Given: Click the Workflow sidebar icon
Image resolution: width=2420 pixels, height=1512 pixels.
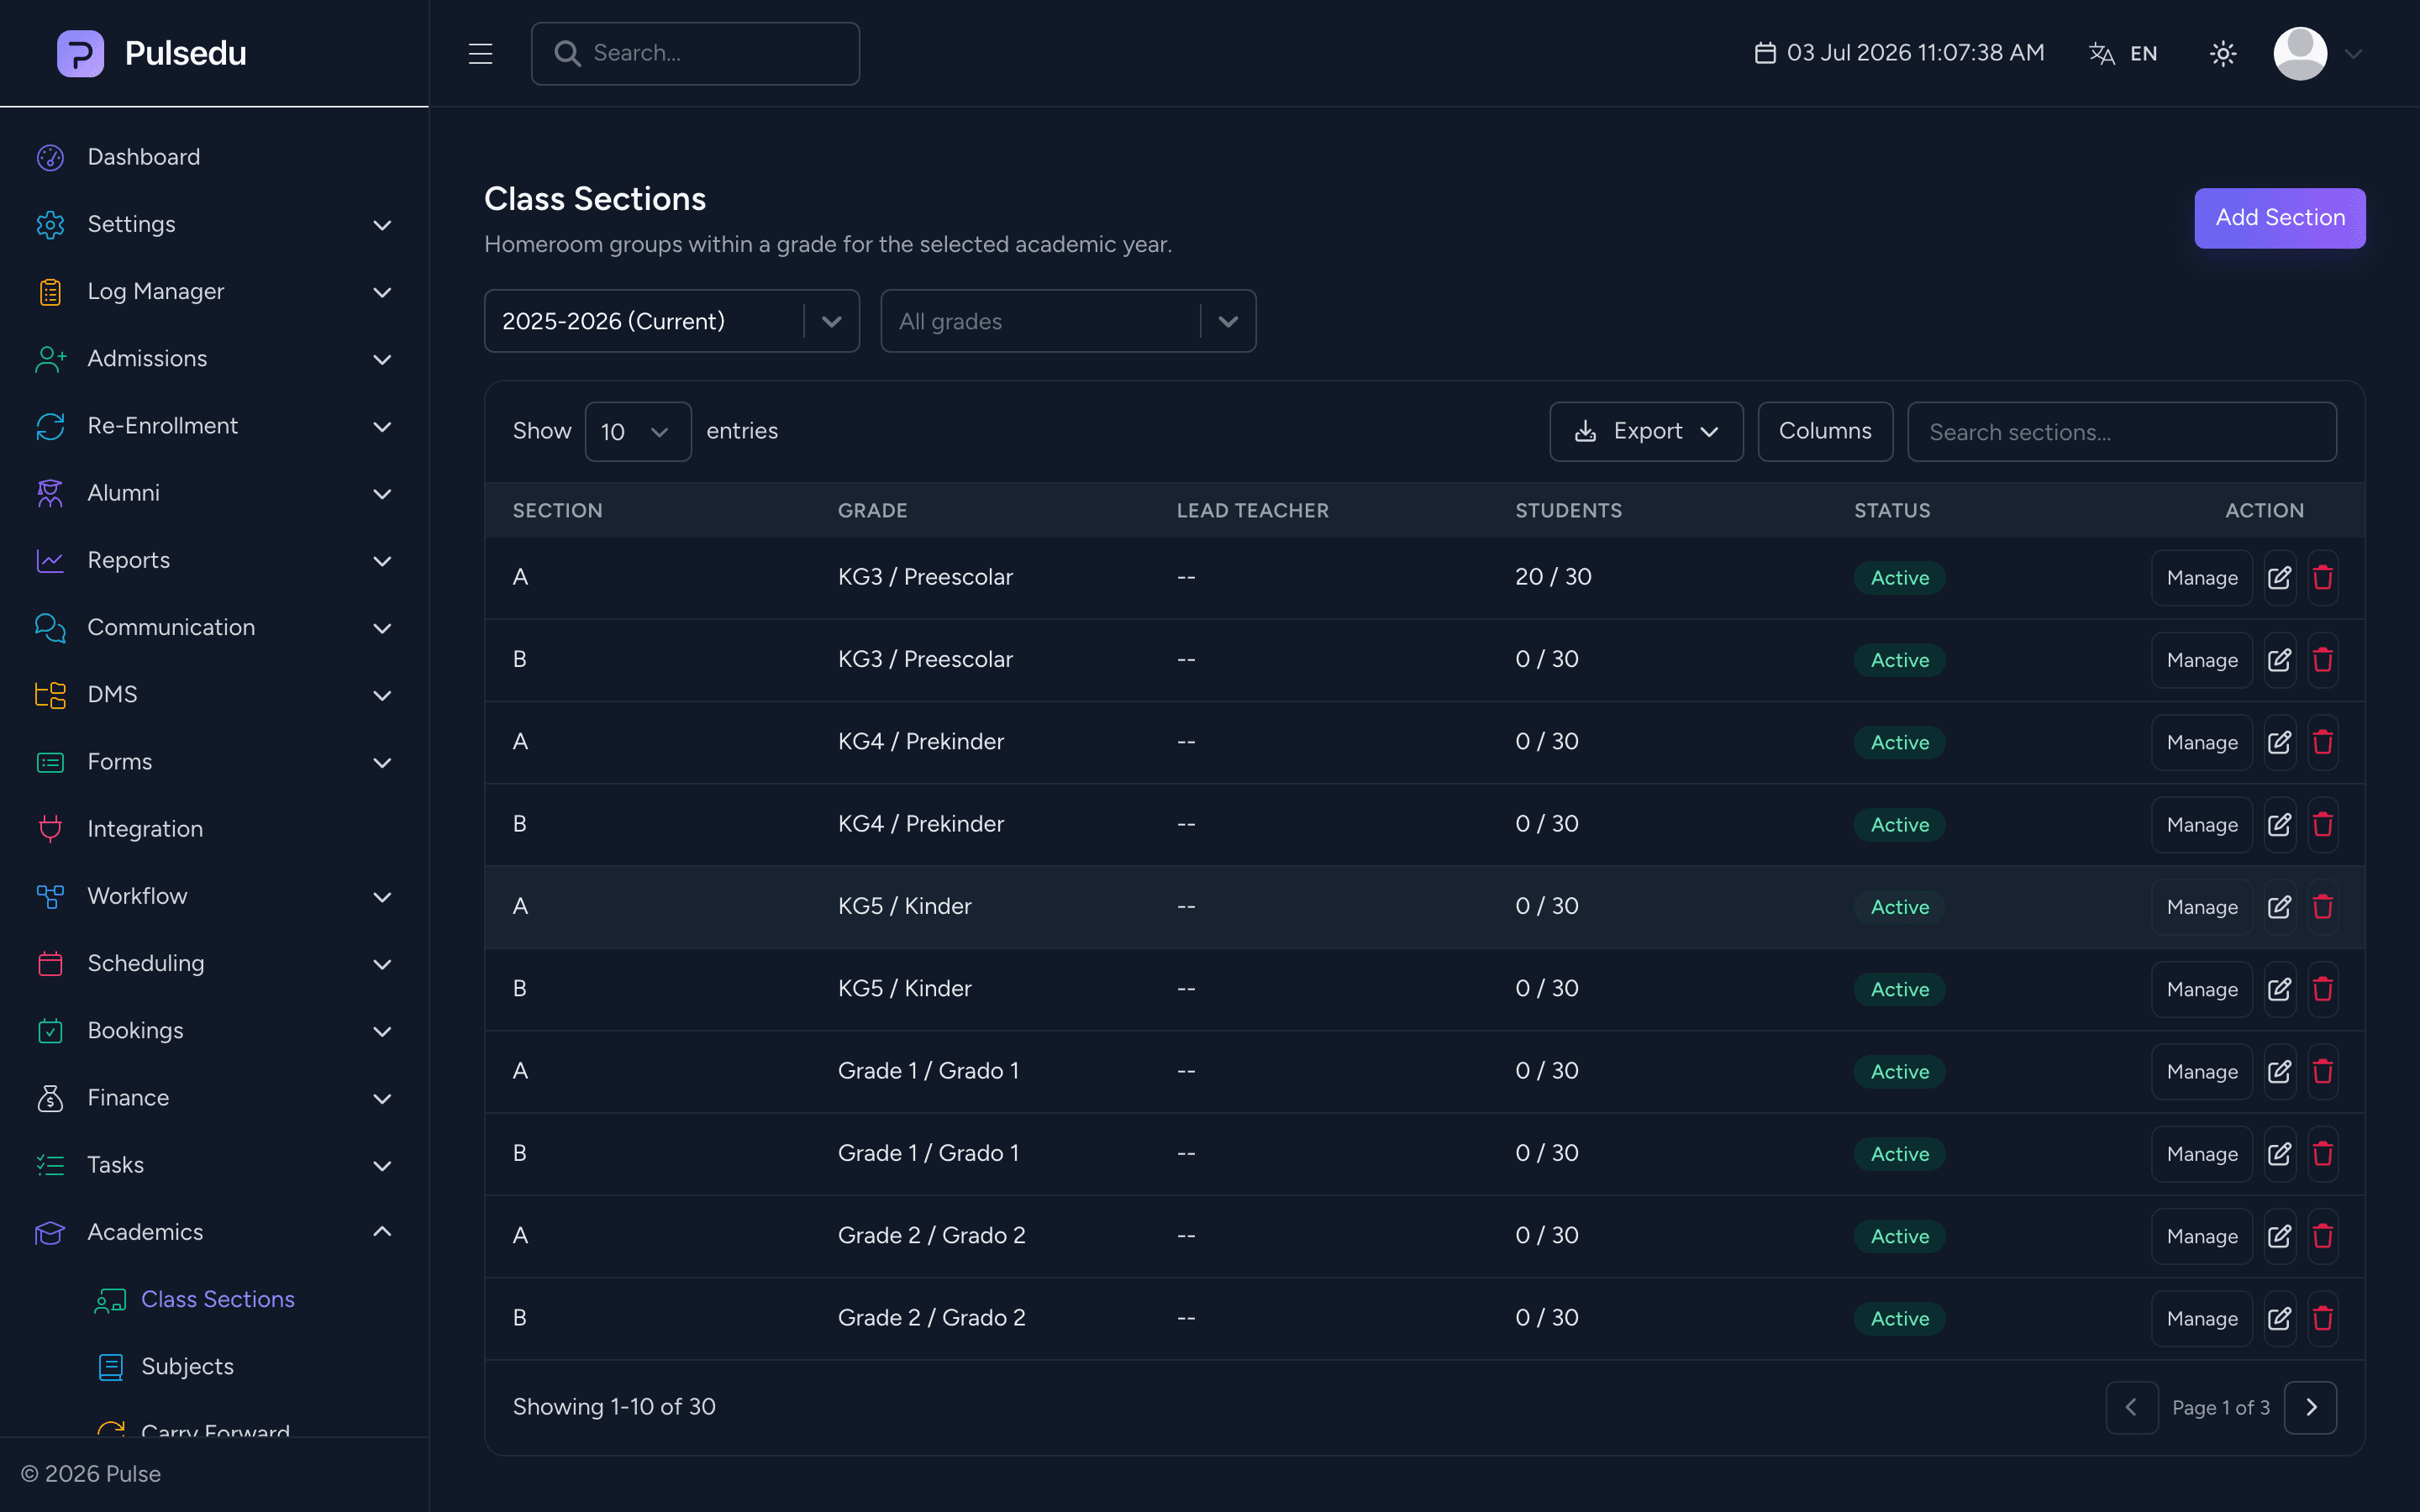Looking at the screenshot, I should pyautogui.click(x=50, y=896).
